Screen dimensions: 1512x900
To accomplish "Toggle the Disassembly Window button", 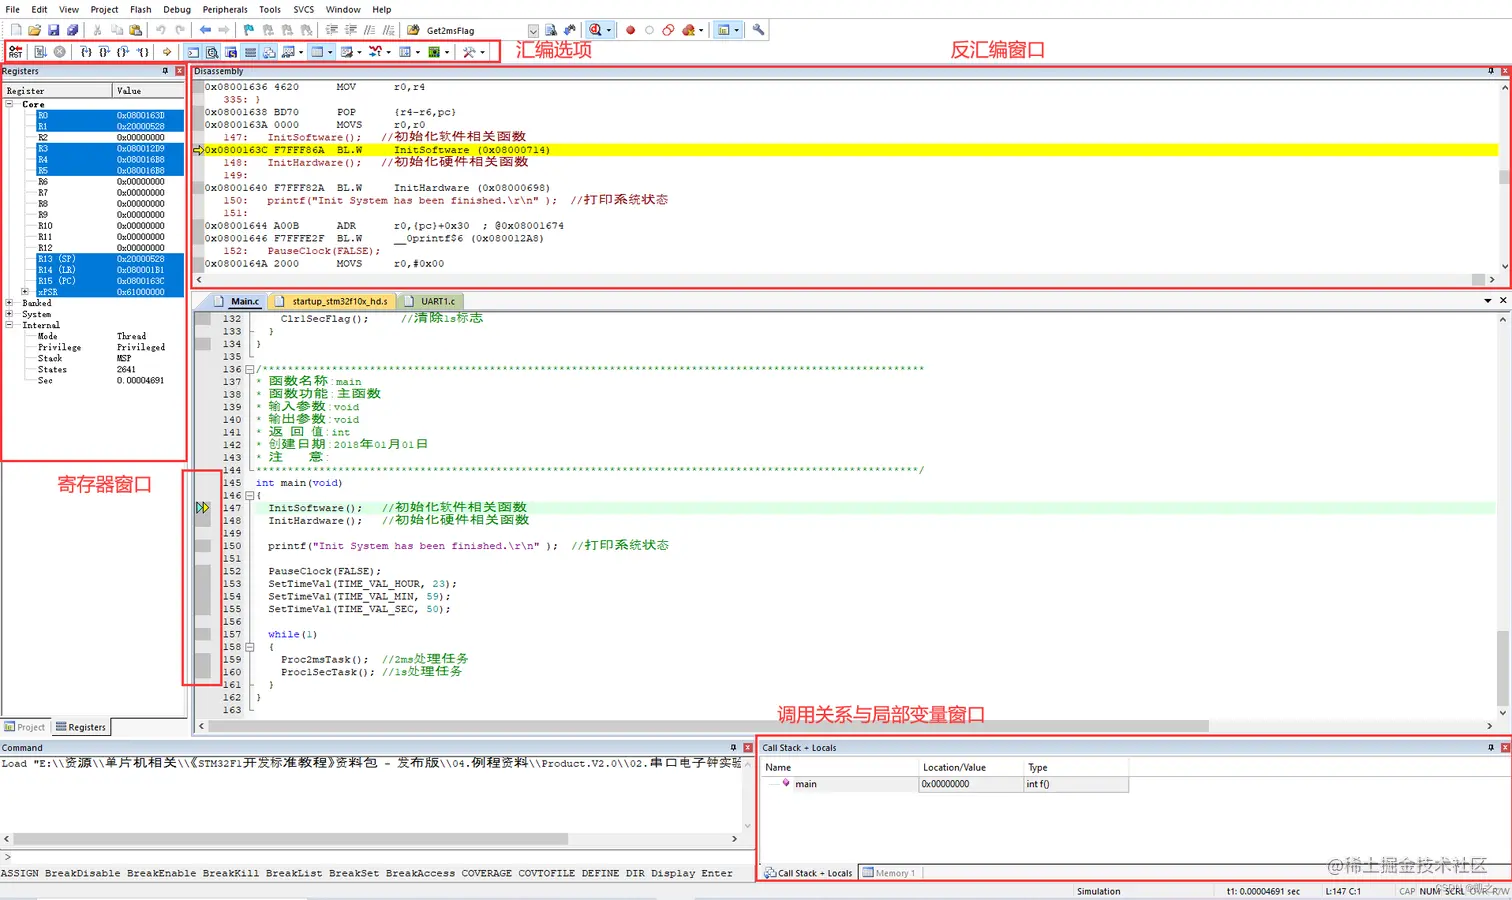I will point(212,52).
